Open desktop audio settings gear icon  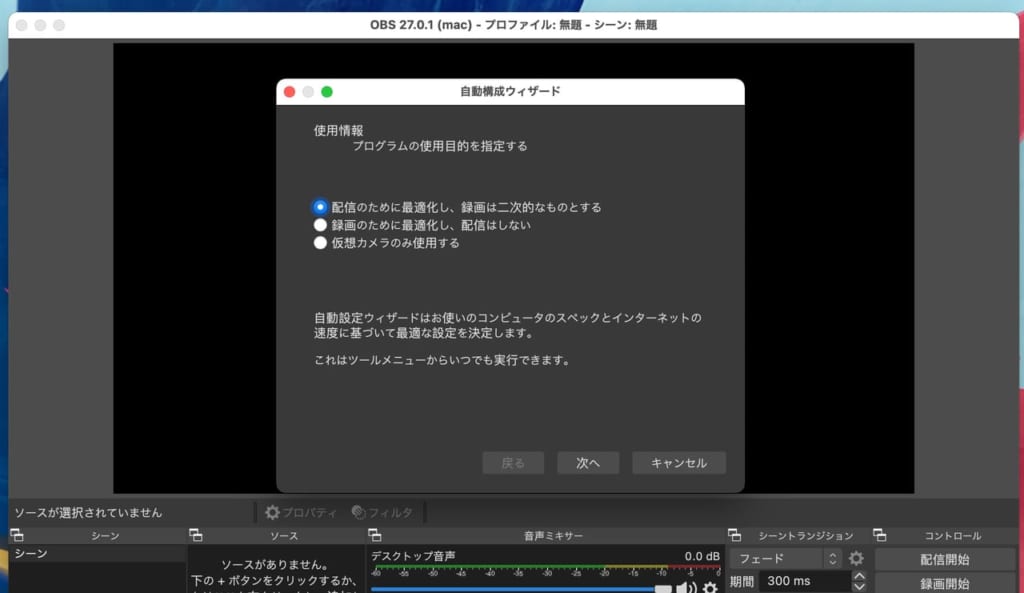[710, 588]
